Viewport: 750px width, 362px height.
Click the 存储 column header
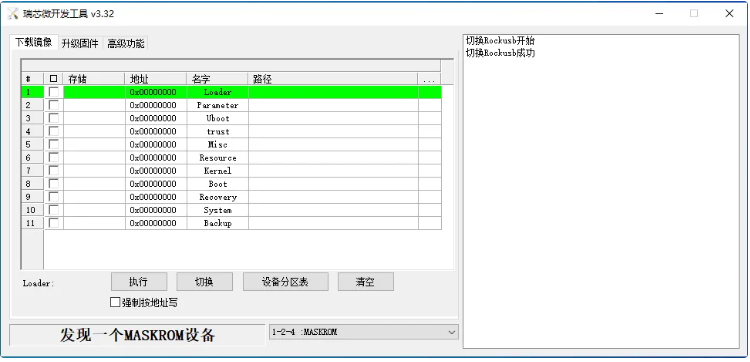pyautogui.click(x=94, y=79)
